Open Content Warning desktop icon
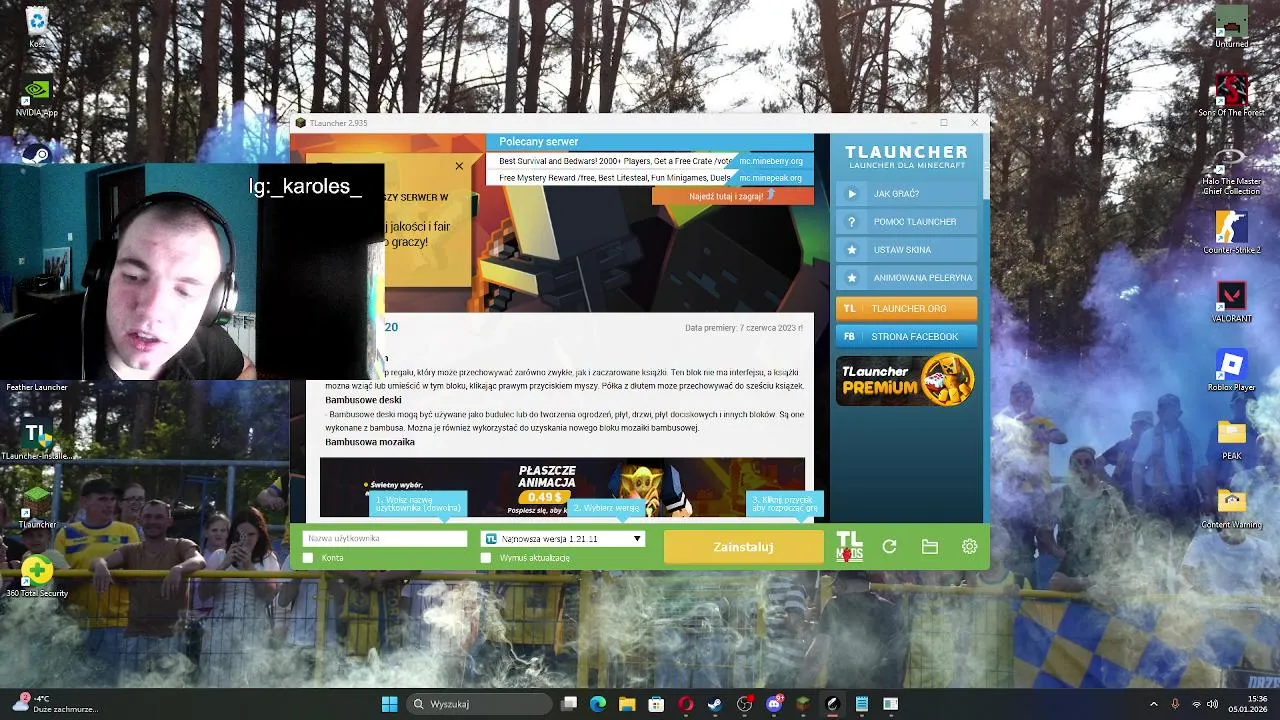Screen dimensions: 1280x720 coord(1231,508)
